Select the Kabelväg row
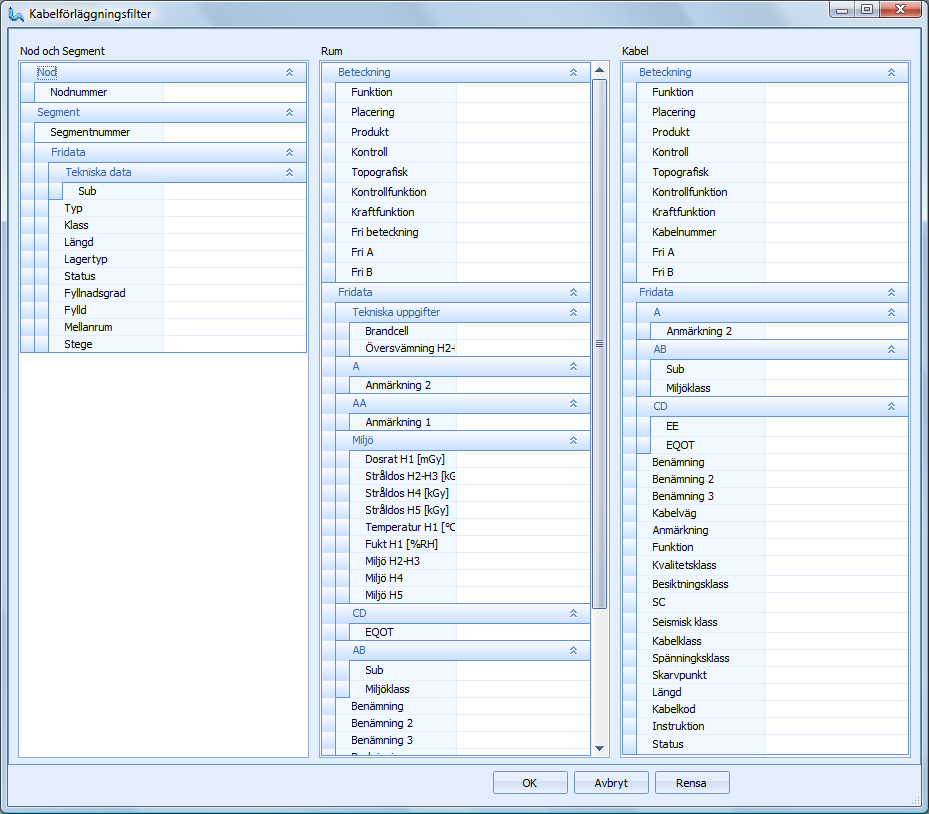The width and height of the screenshot is (929, 814). tap(773, 513)
